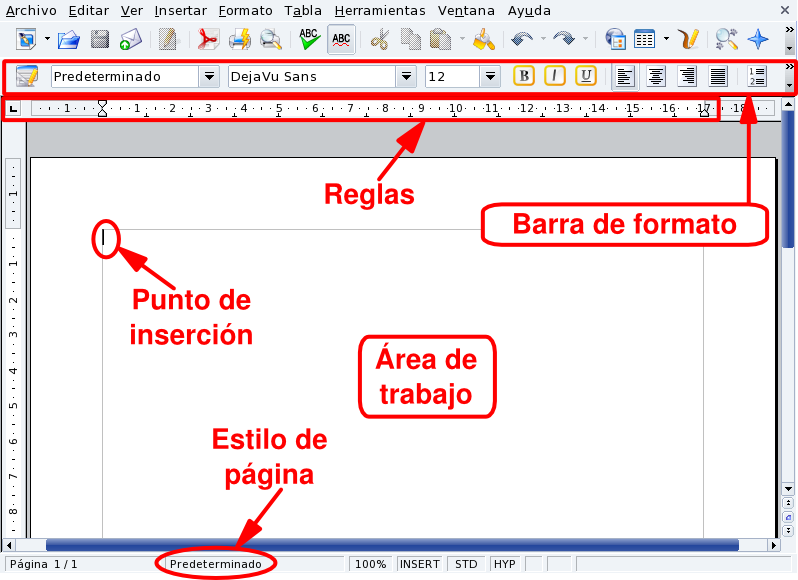The height and width of the screenshot is (580, 798).
Task: Click the New document icon
Action: tap(26, 39)
